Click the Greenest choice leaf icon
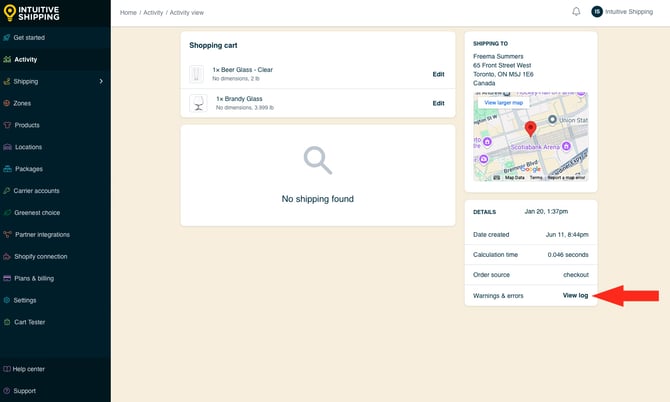The width and height of the screenshot is (670, 402). click(7, 212)
